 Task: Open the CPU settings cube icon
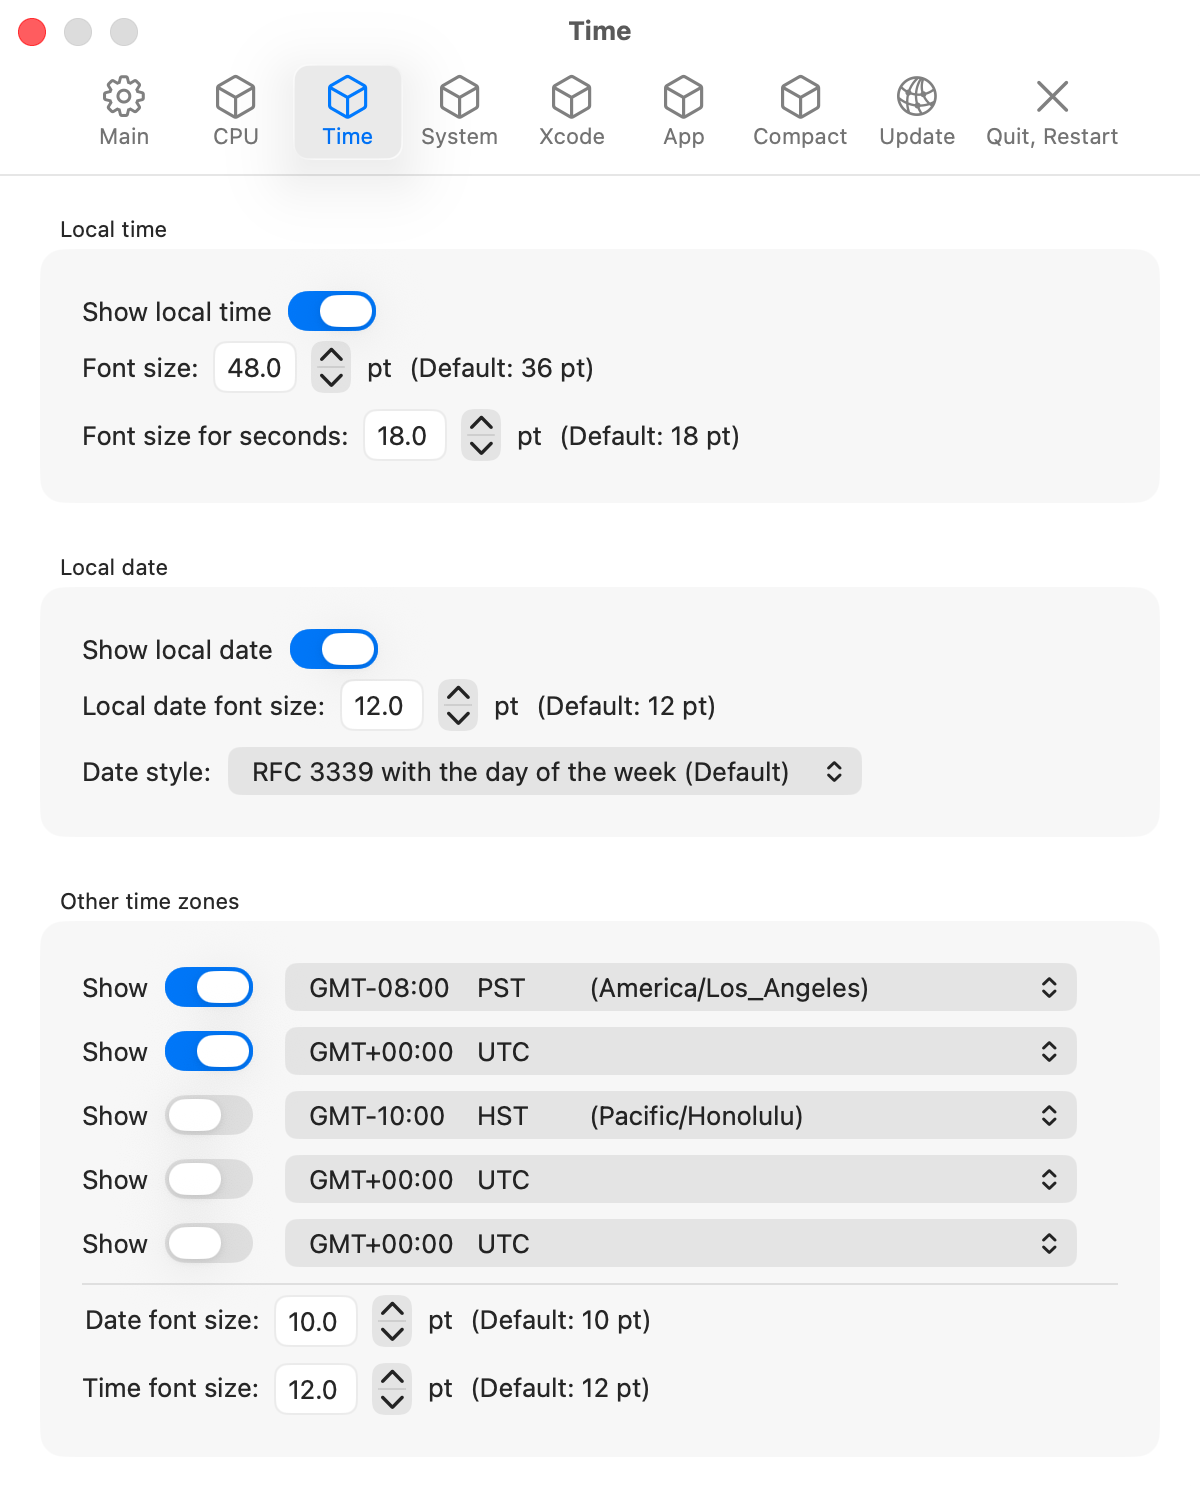236,97
